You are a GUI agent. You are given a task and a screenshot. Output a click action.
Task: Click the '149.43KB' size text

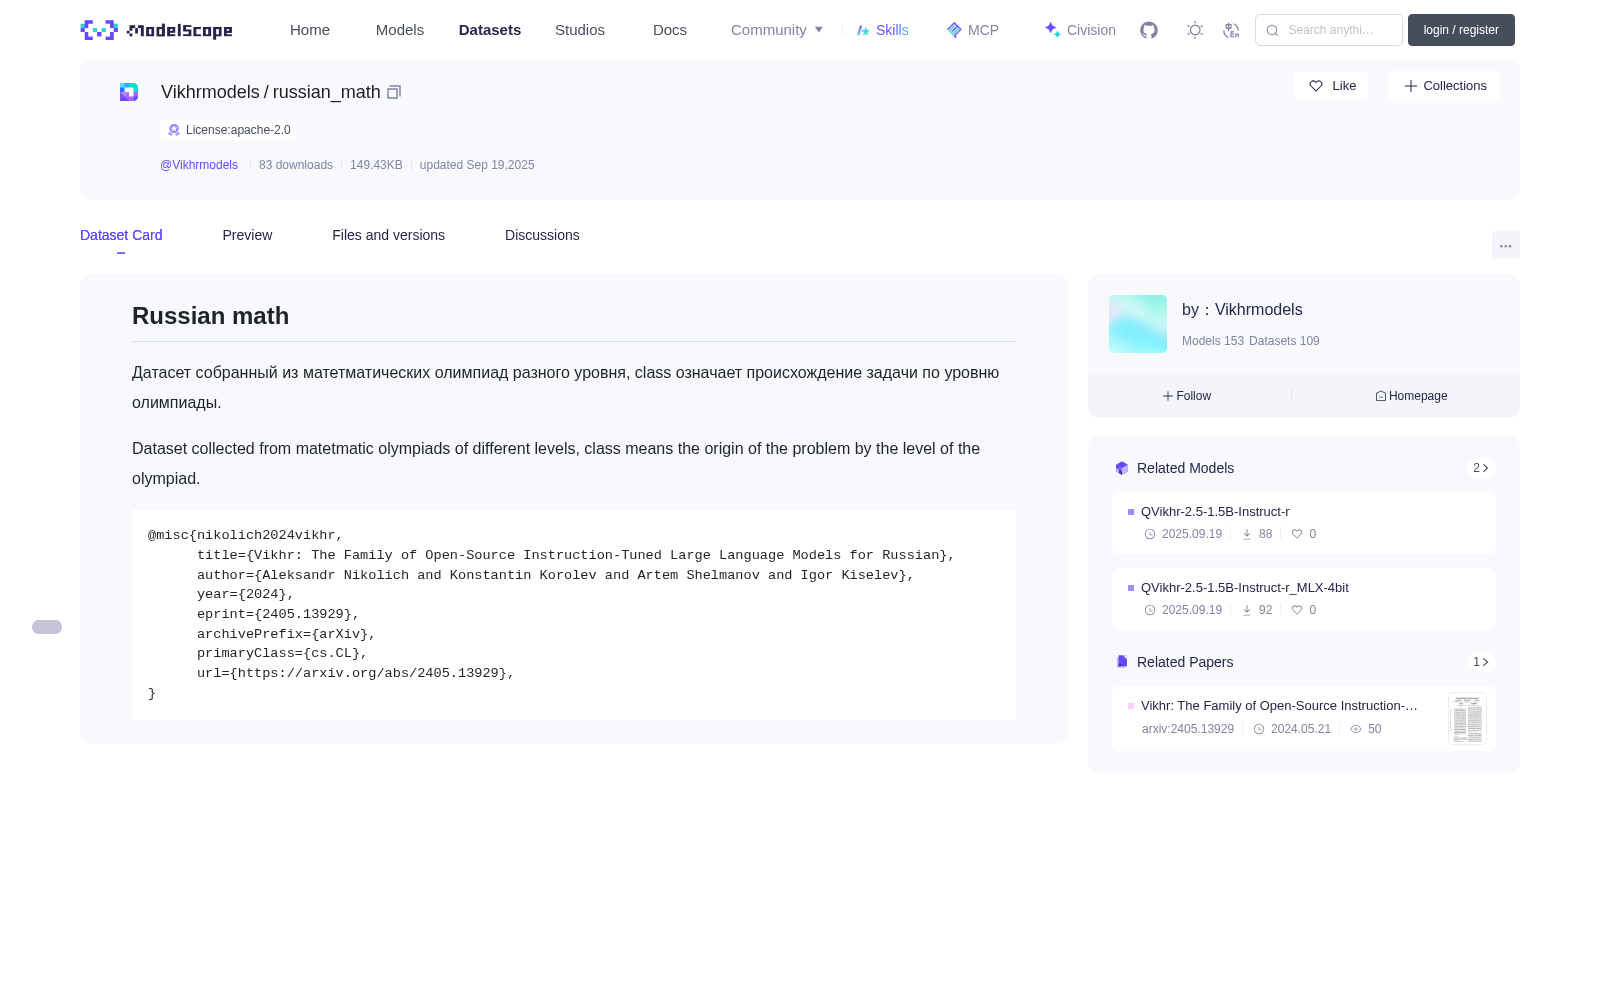[376, 165]
